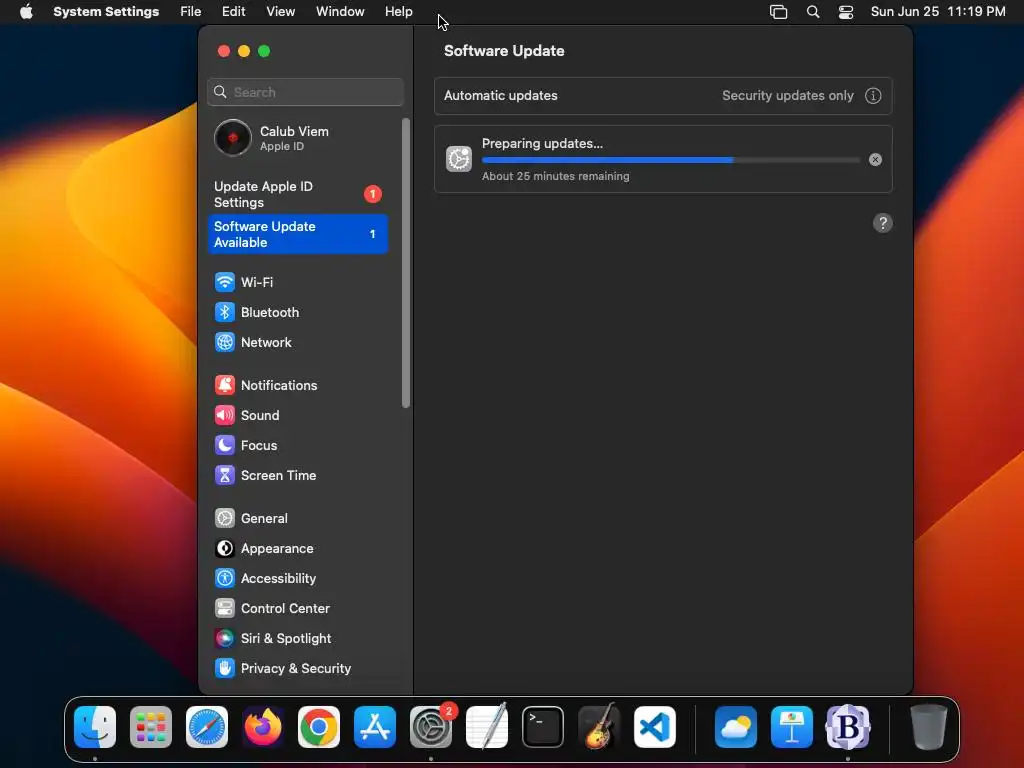Select Update Apple ID Settings row
Image resolution: width=1024 pixels, height=768 pixels.
coord(298,194)
